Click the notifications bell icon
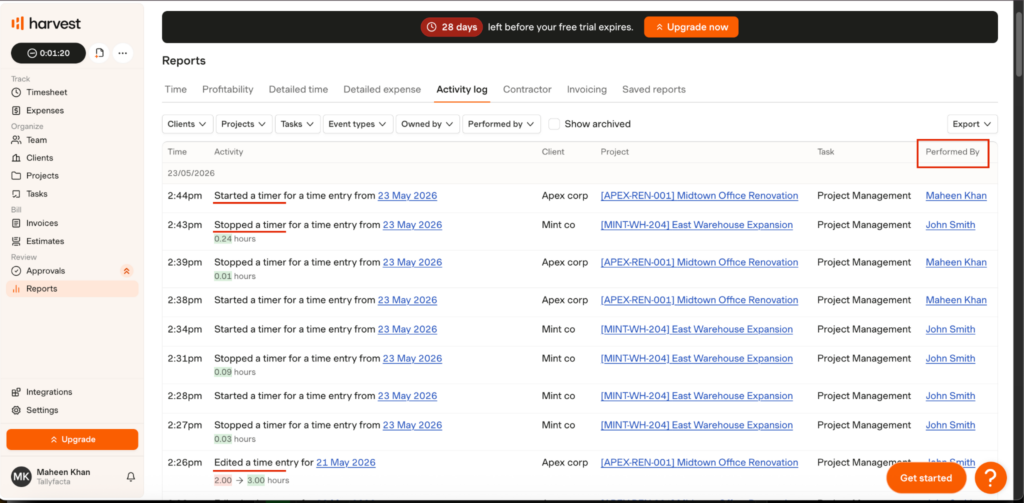 pyautogui.click(x=131, y=477)
